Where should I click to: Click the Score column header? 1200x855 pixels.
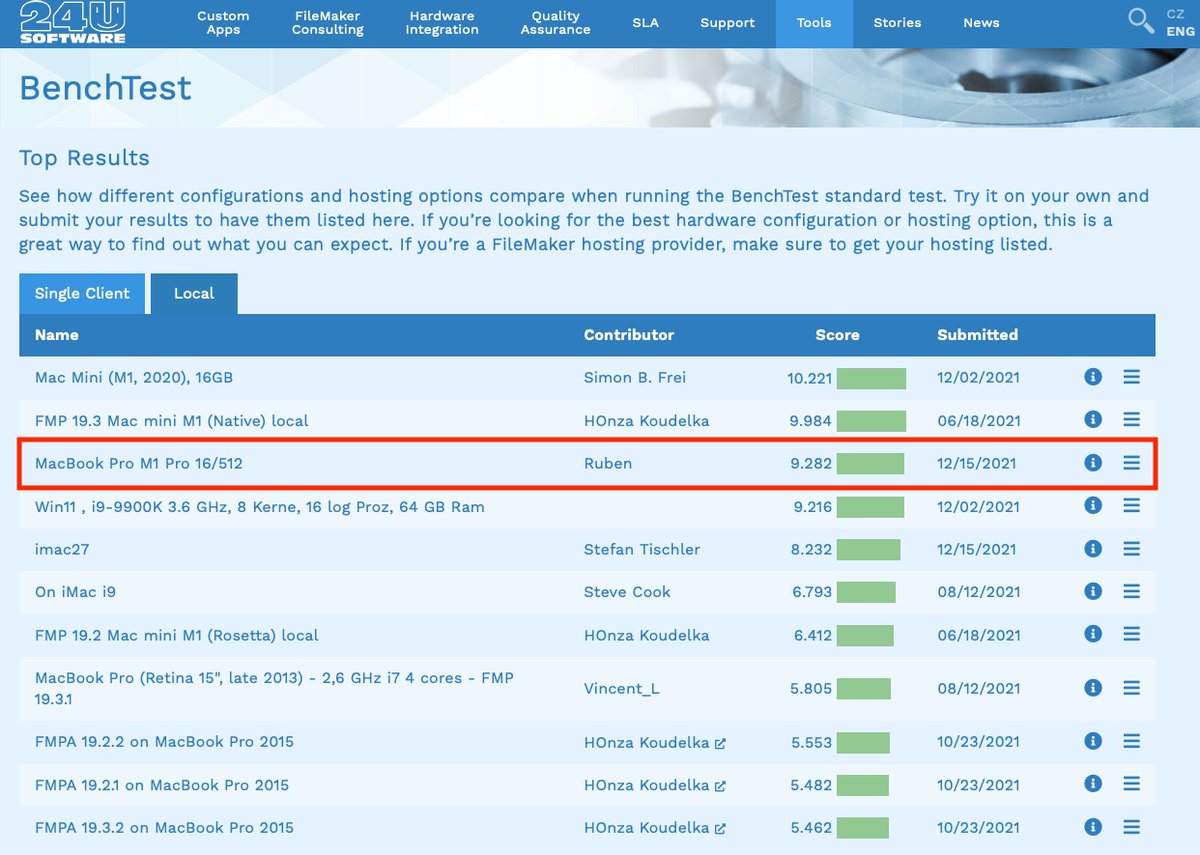[837, 335]
